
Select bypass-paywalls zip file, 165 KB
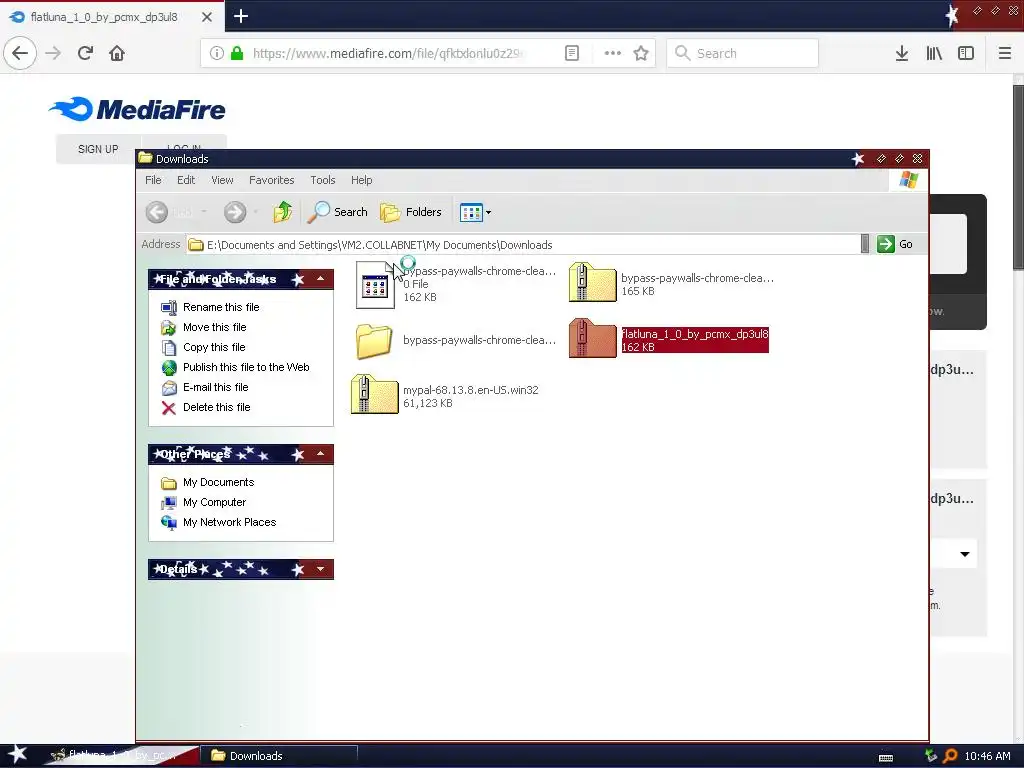(x=671, y=284)
